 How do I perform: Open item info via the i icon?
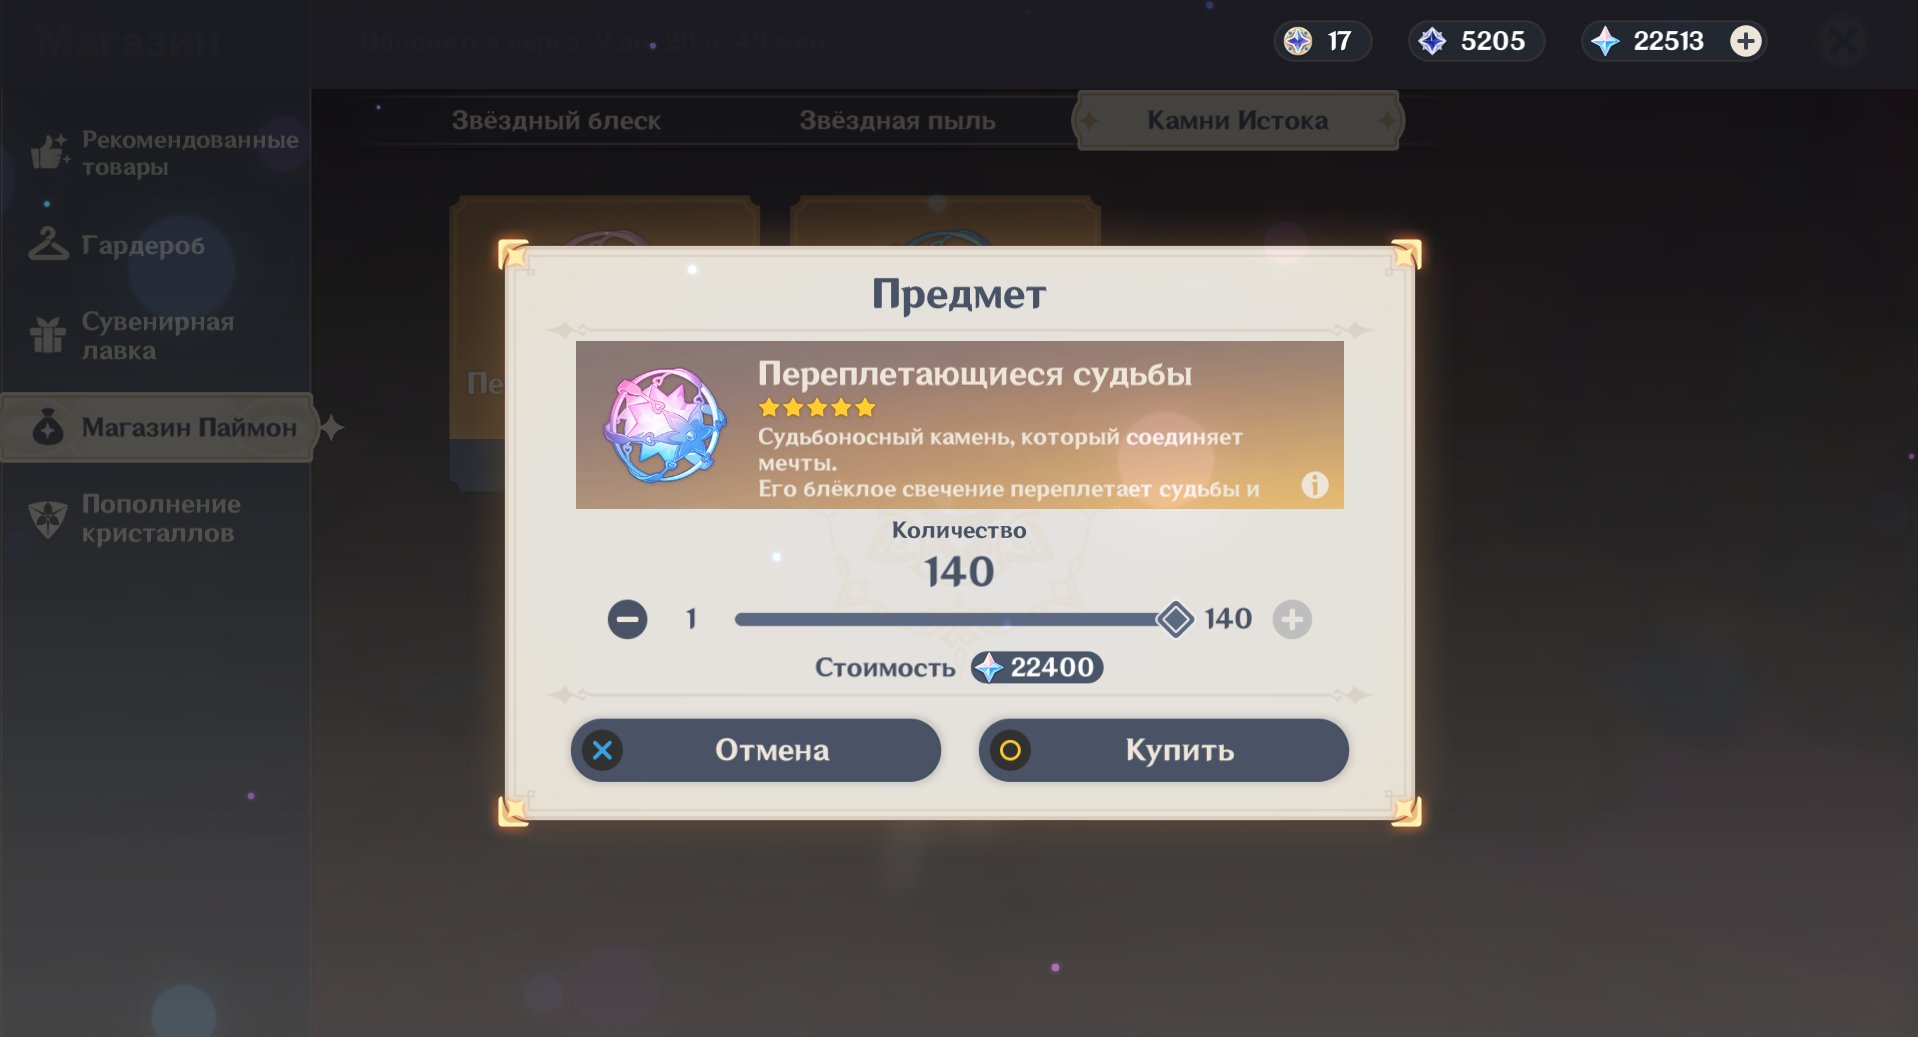coord(1315,485)
